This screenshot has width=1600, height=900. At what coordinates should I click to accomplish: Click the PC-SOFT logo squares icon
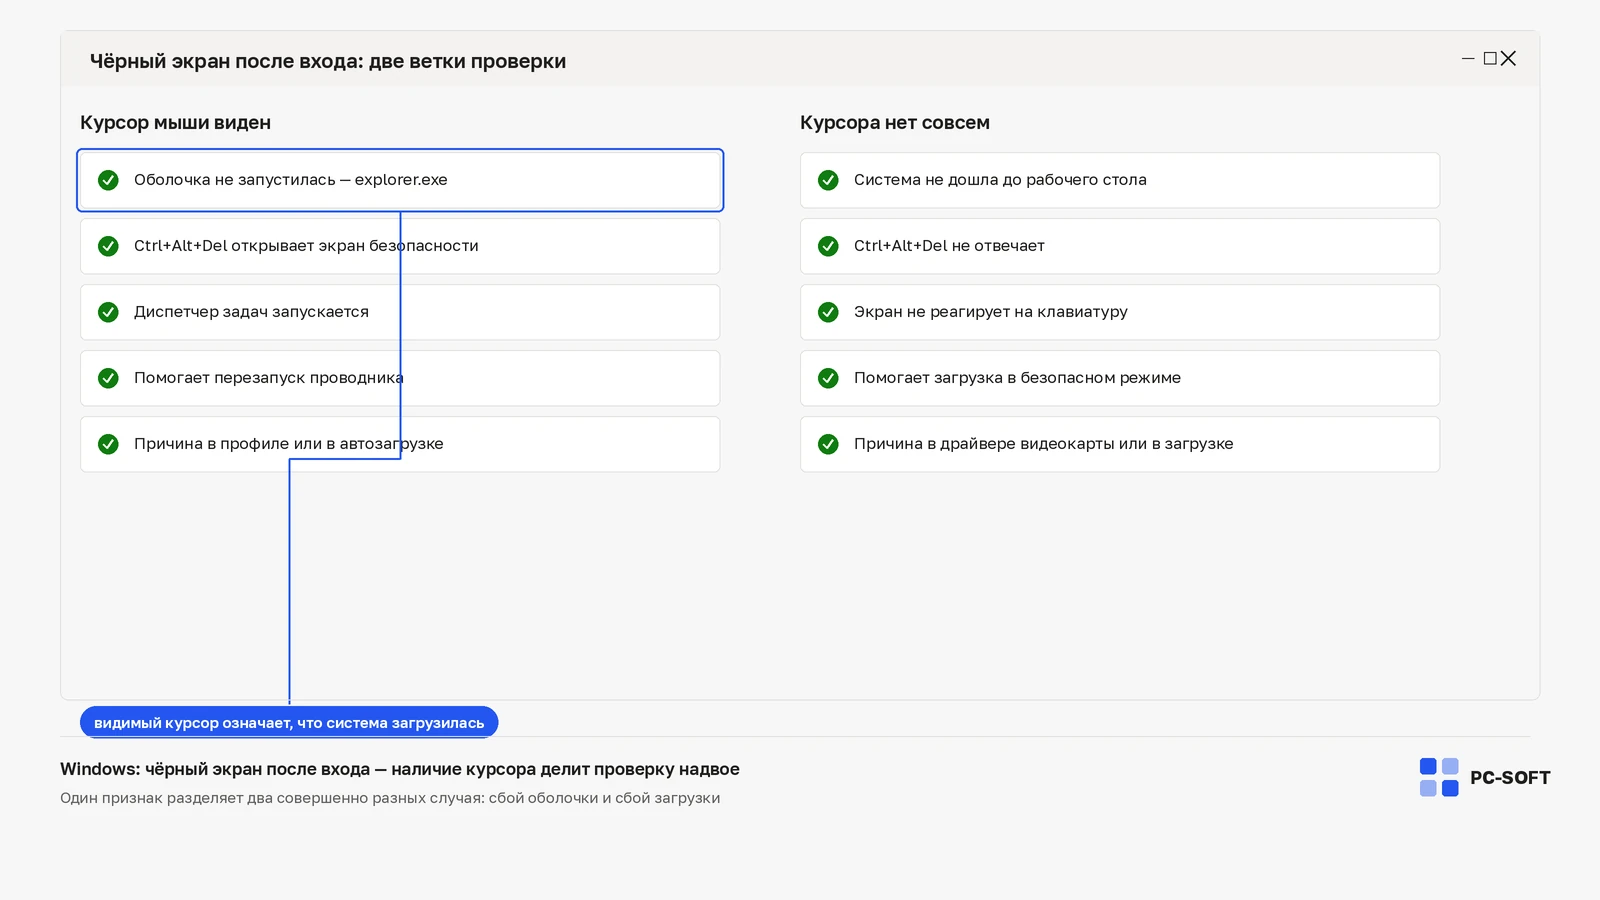[1439, 777]
